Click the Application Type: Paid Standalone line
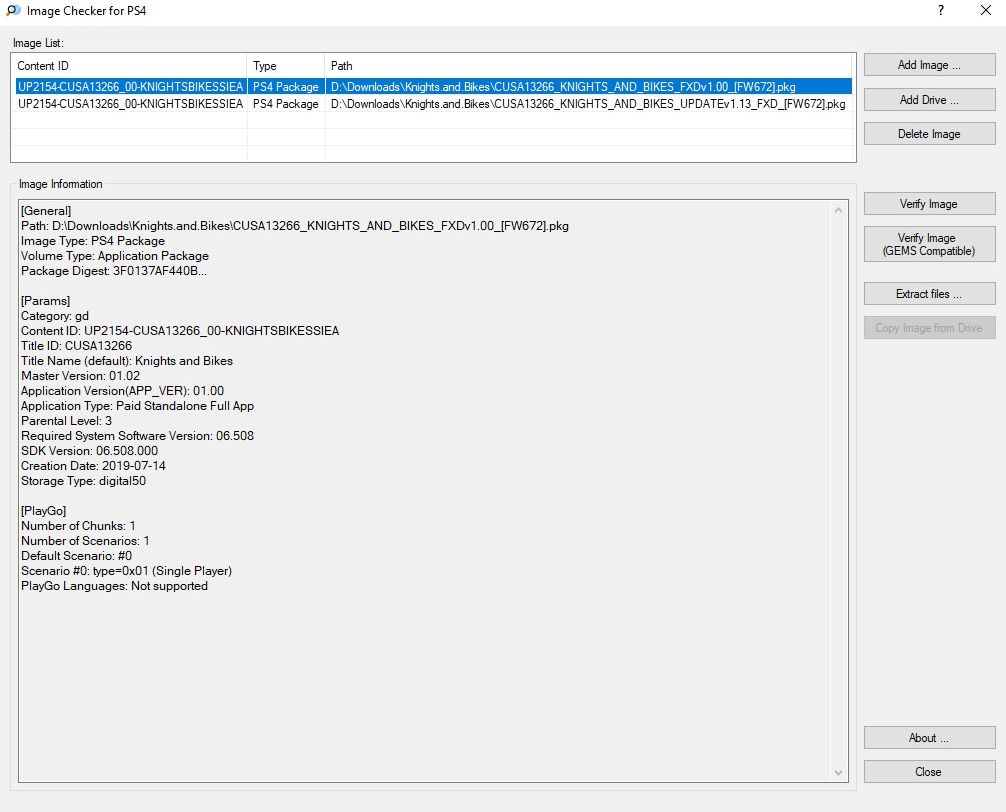 pos(137,406)
